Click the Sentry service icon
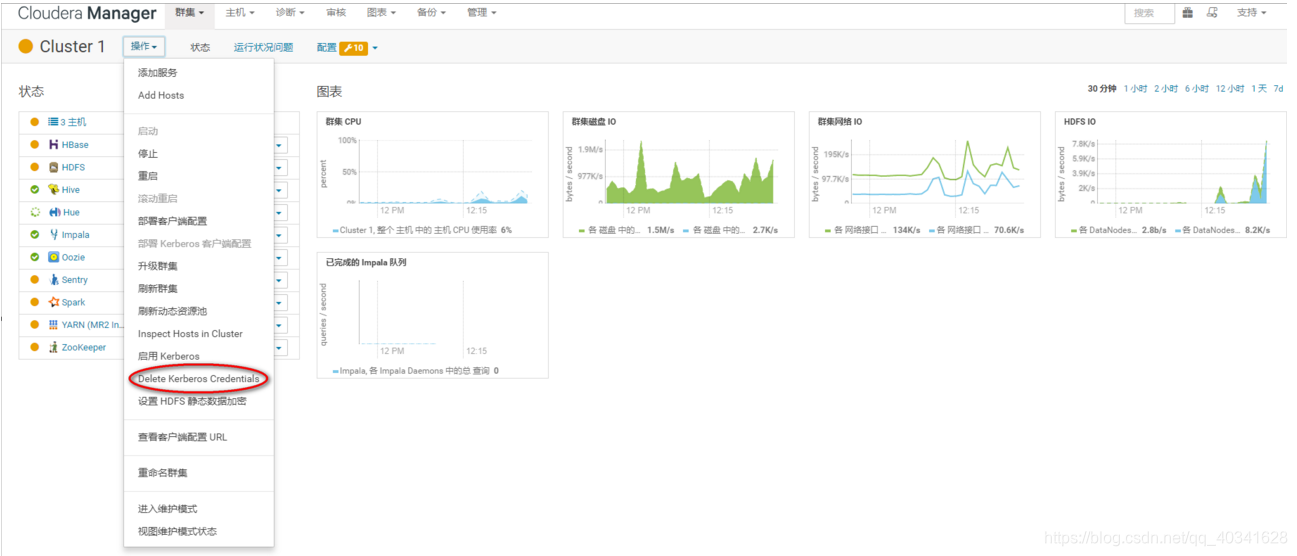 [x=53, y=280]
